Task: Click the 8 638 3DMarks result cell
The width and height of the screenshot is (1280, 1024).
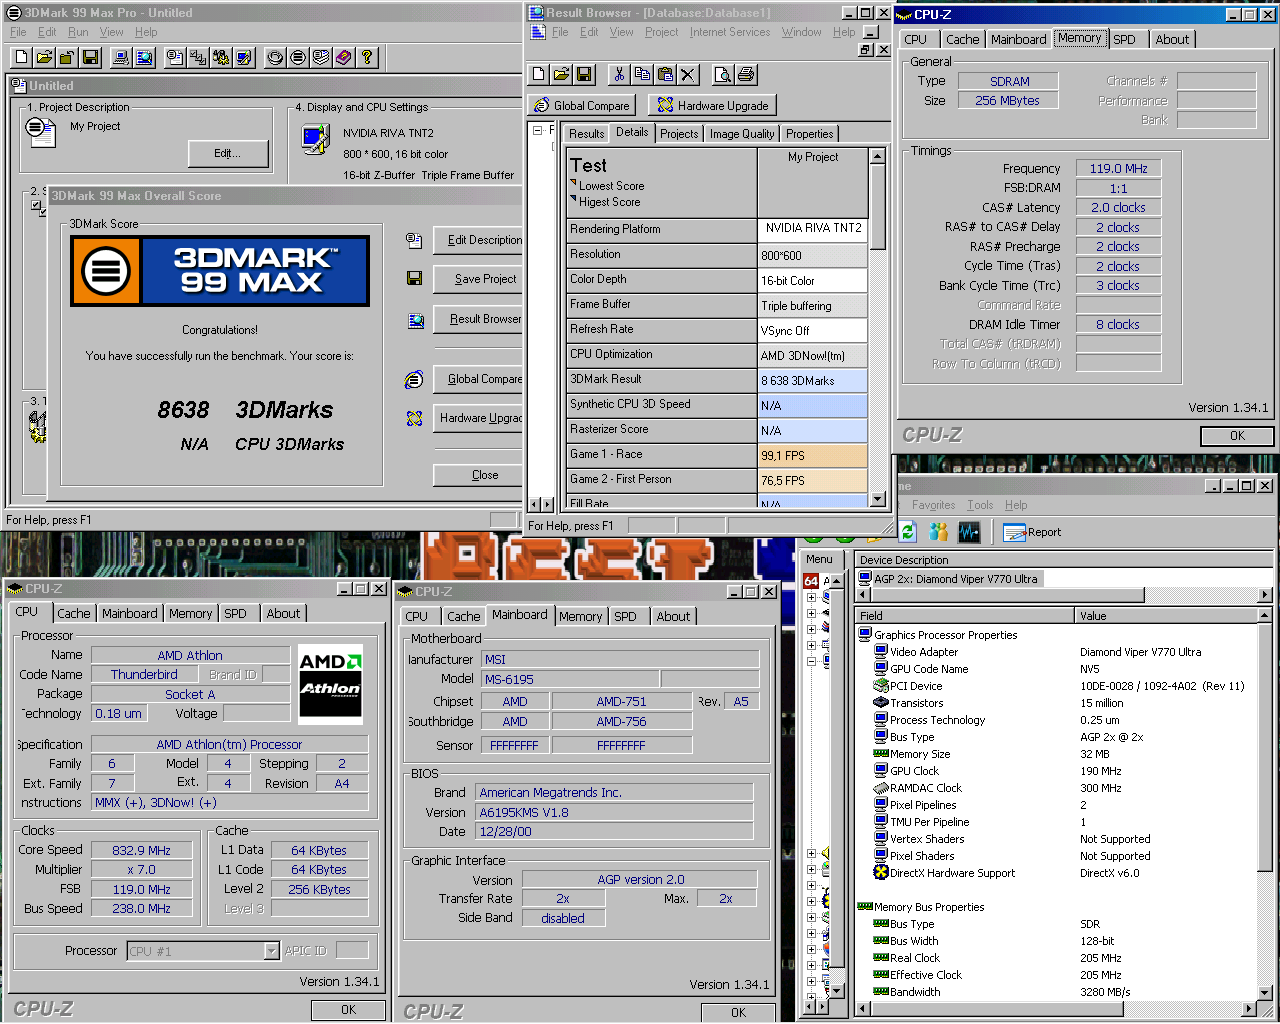Action: click(812, 380)
